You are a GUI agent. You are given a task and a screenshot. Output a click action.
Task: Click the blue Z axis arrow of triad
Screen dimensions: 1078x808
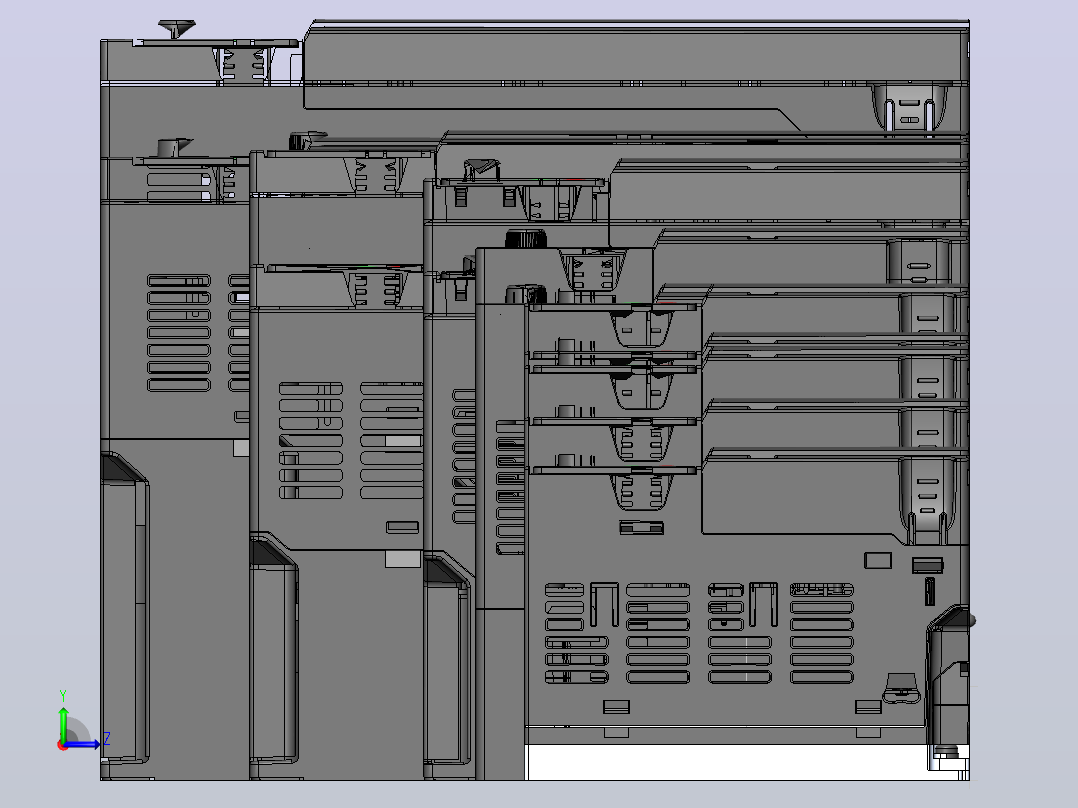pyautogui.click(x=83, y=744)
